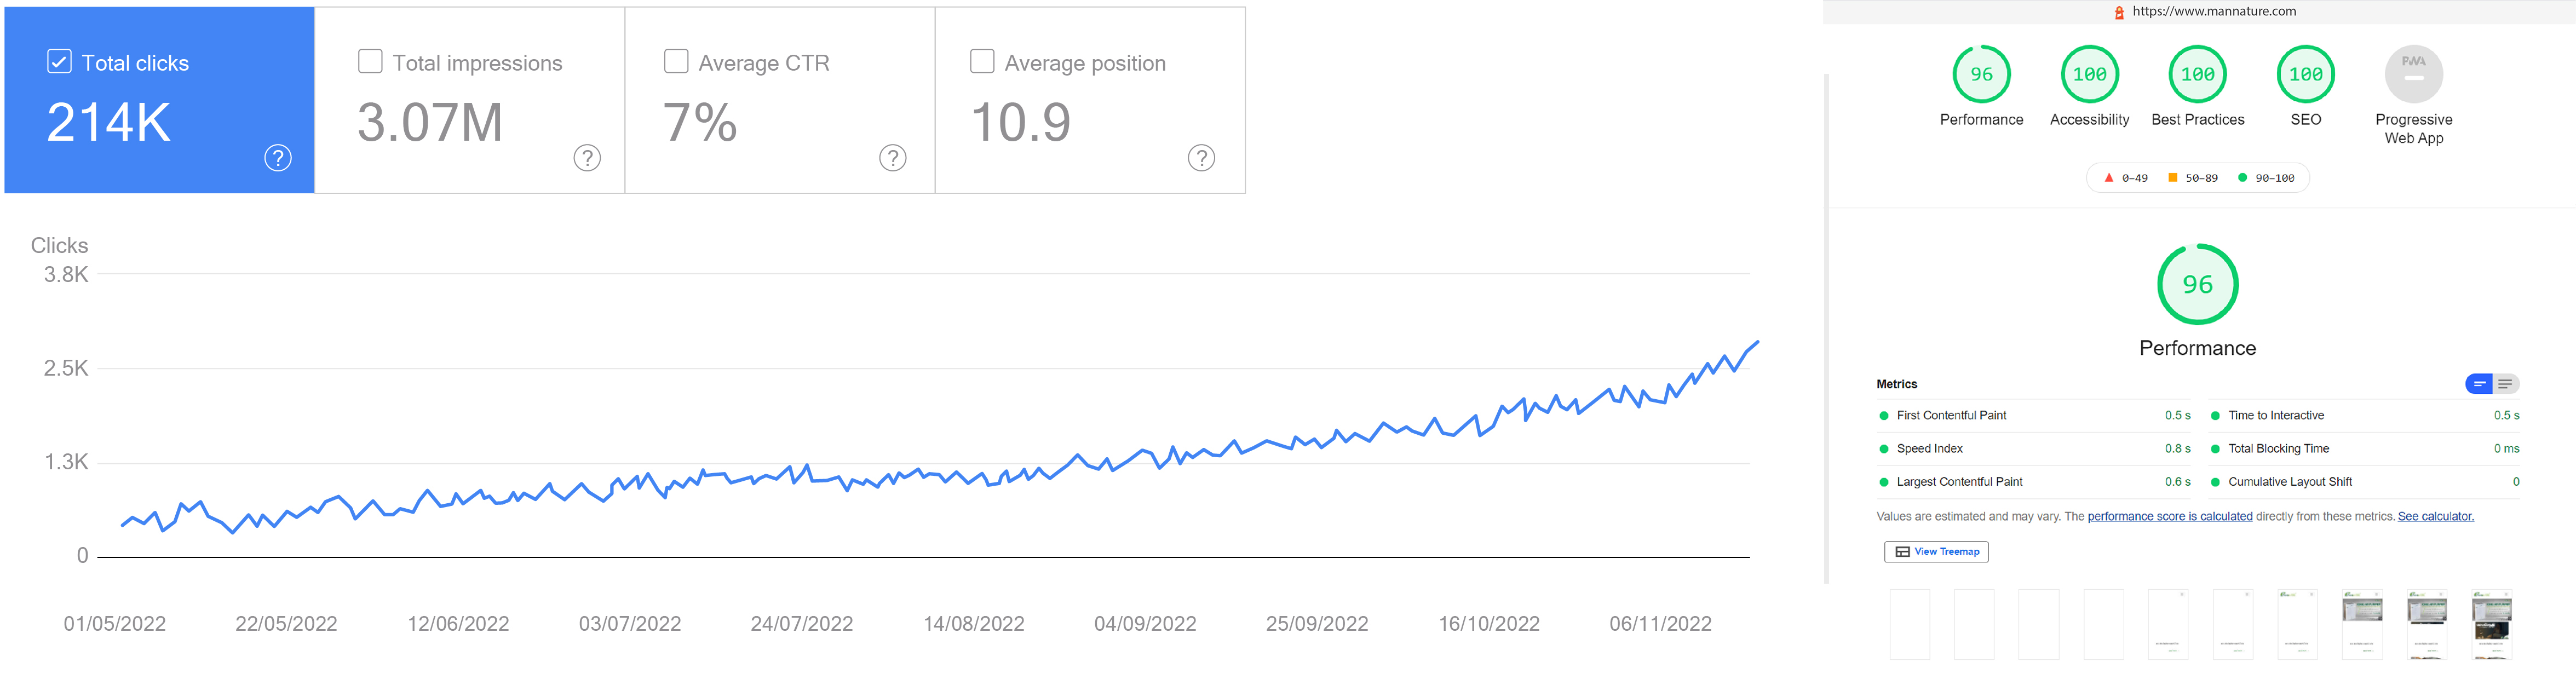
Task: Click the Performance 96 score gauge
Action: [1981, 74]
